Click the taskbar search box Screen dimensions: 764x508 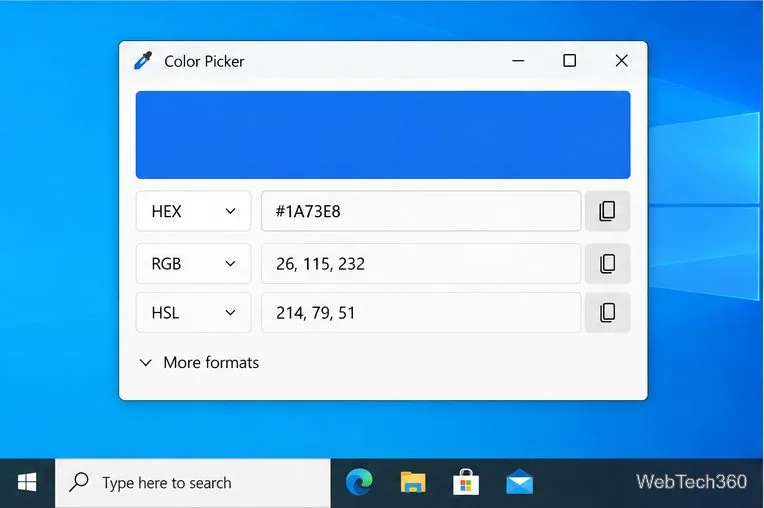point(193,483)
